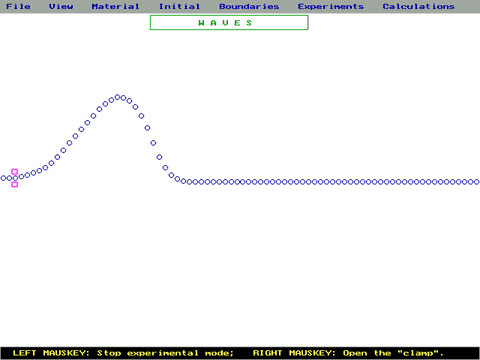Open the Calculations menu
480x360 pixels.
[x=418, y=6]
